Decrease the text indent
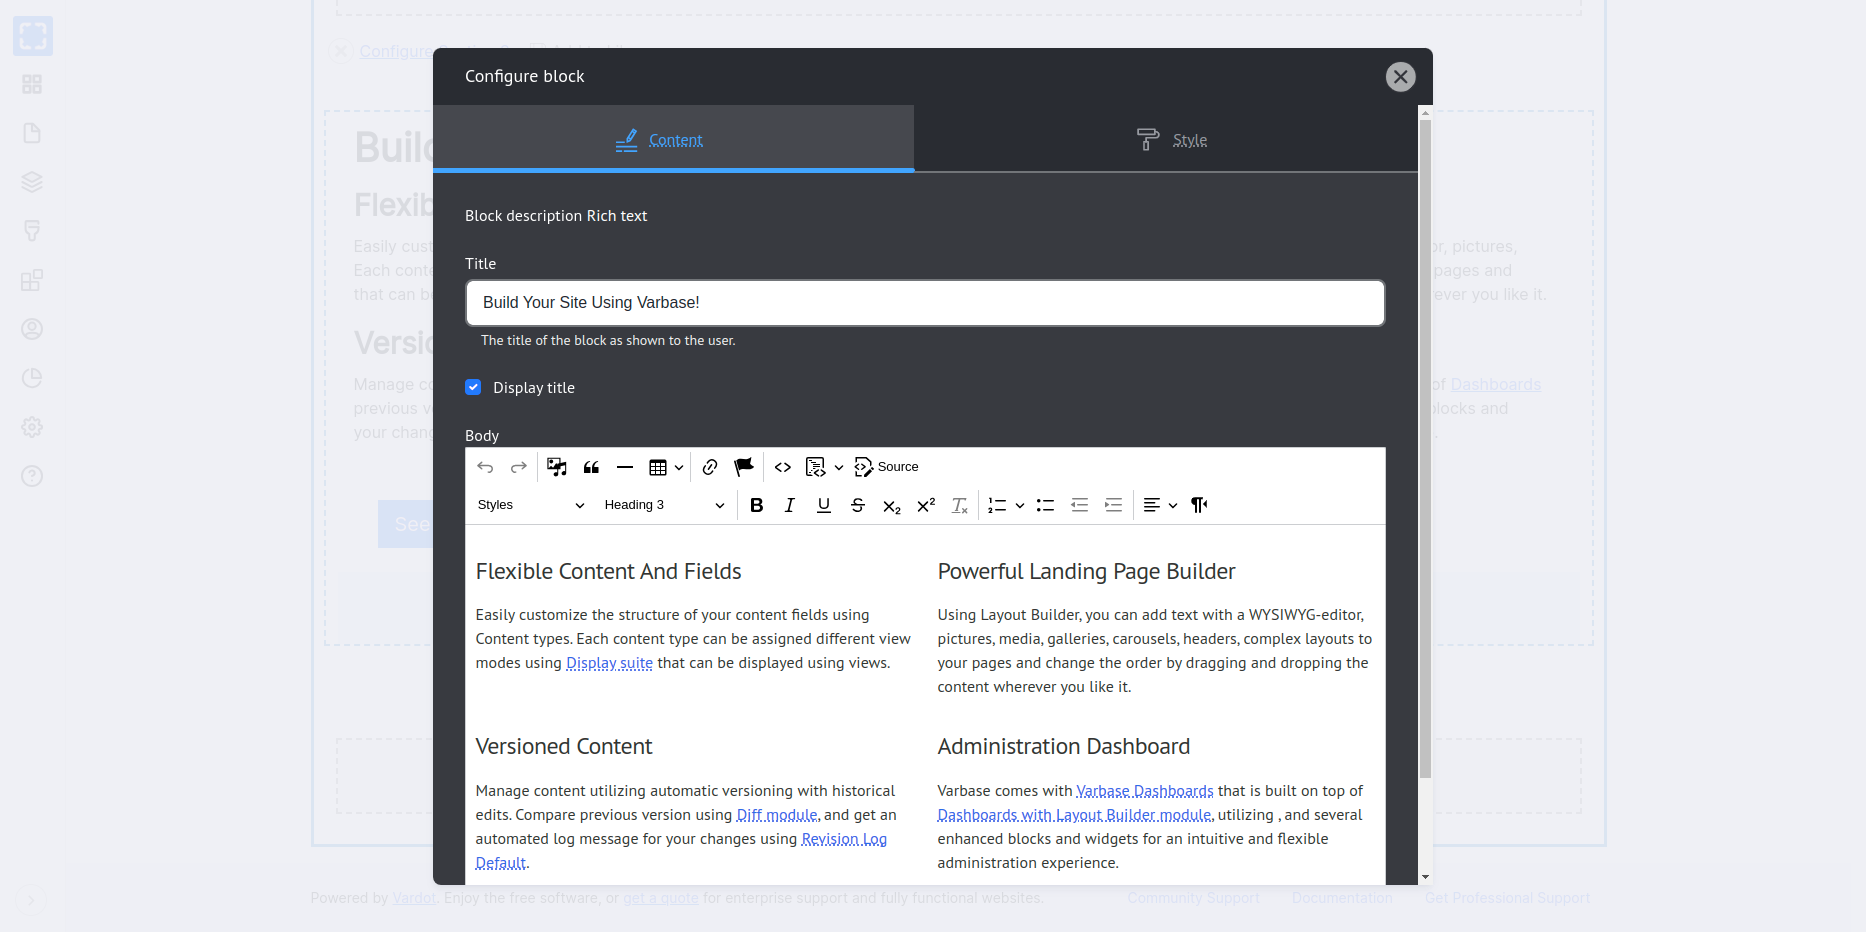Image resolution: width=1866 pixels, height=932 pixels. click(x=1080, y=505)
